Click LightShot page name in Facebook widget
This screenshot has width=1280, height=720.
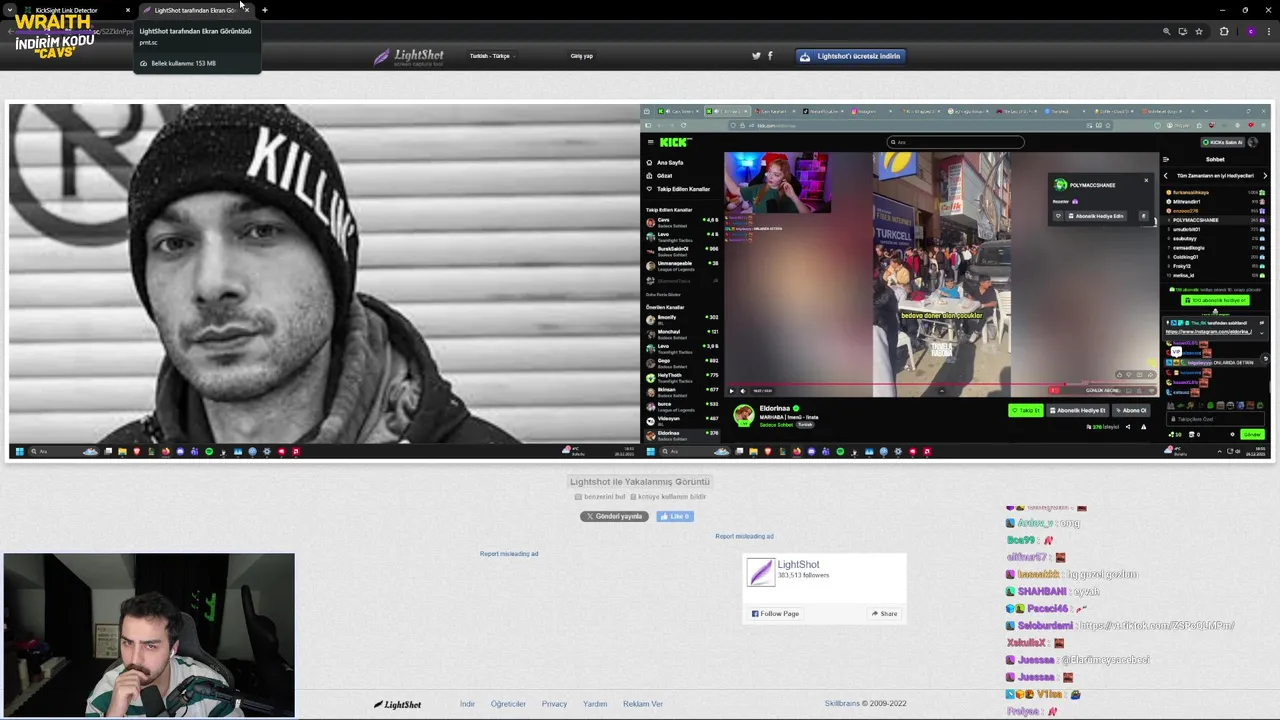pos(798,565)
